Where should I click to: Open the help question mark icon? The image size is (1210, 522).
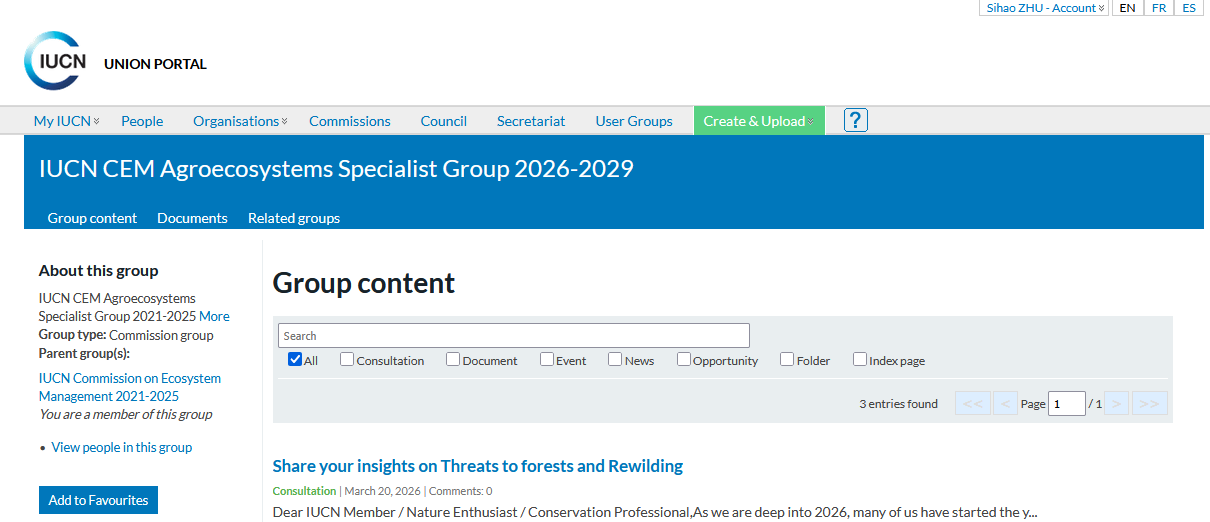tap(855, 120)
